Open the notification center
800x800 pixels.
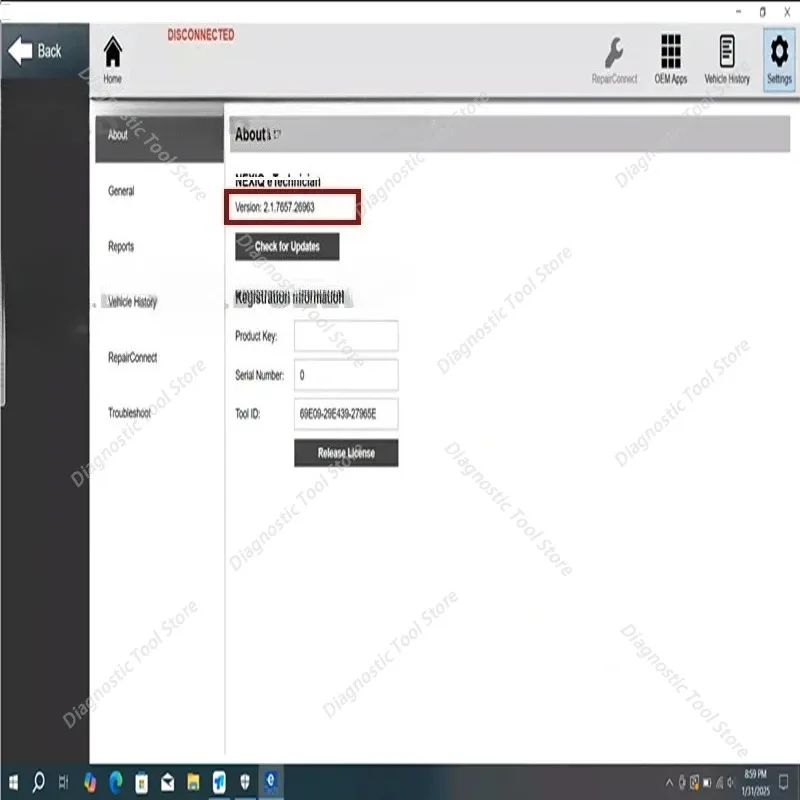pyautogui.click(x=783, y=782)
